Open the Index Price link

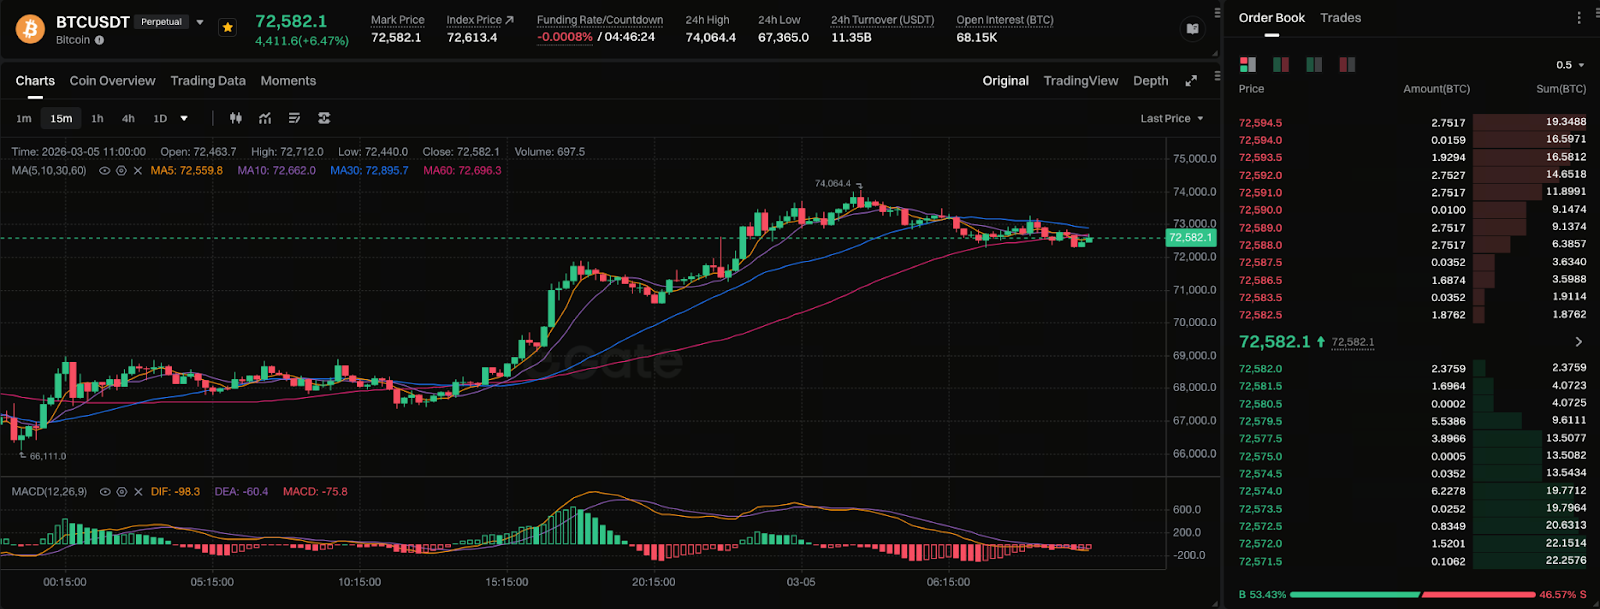pos(480,20)
